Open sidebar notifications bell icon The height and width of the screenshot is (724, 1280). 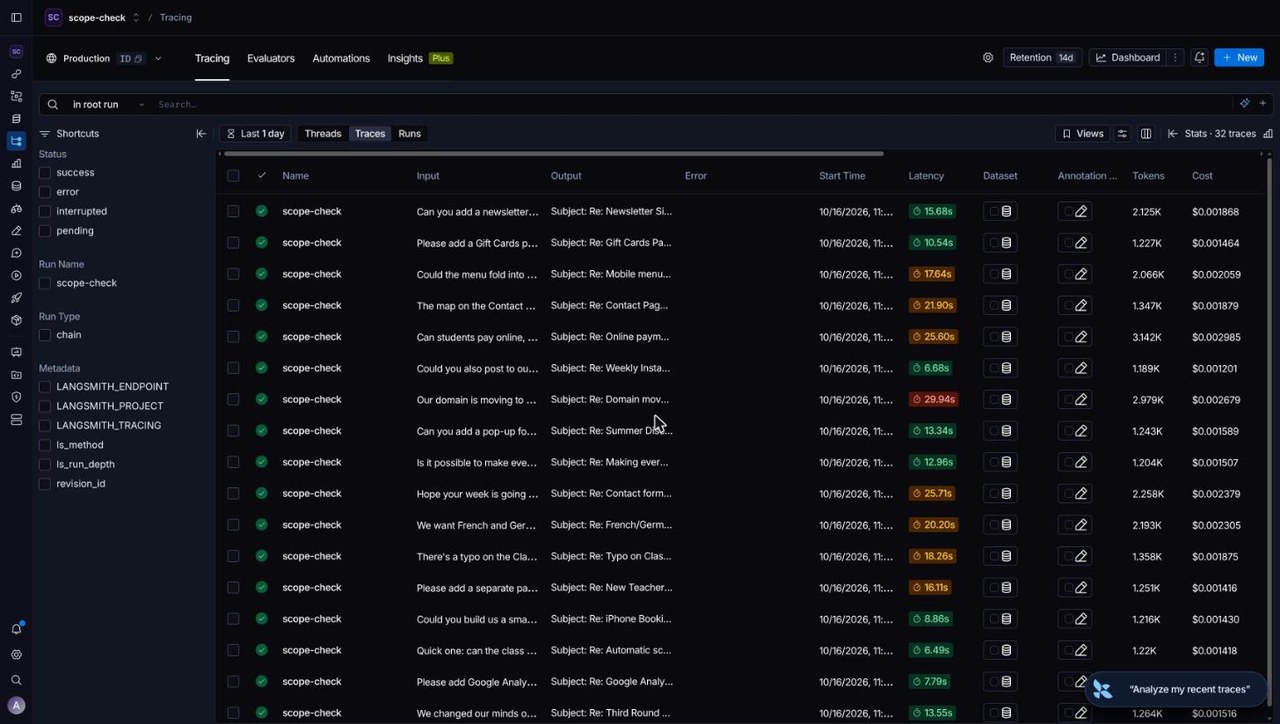(16, 629)
